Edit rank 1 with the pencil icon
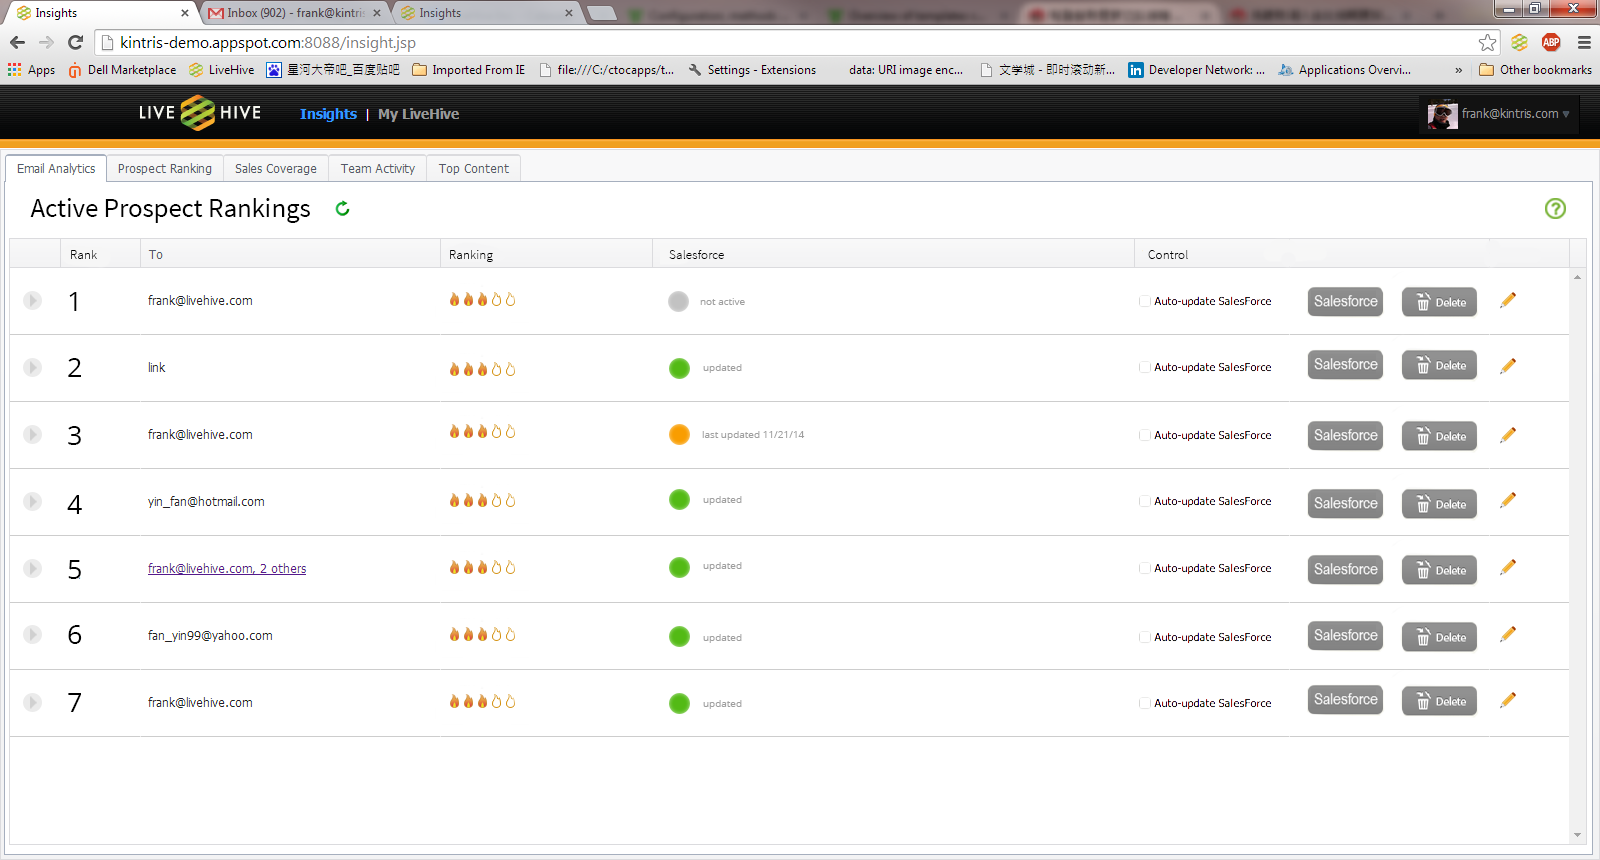Image resolution: width=1600 pixels, height=860 pixels. click(1508, 300)
